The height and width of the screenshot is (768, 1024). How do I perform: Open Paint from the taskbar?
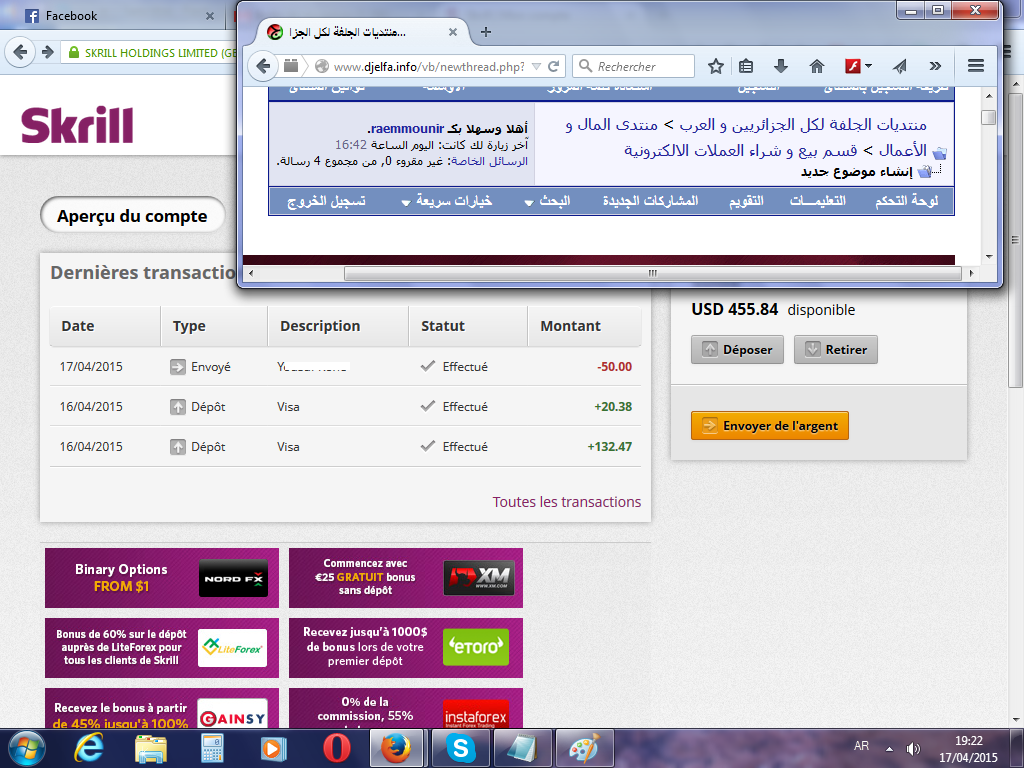point(584,748)
